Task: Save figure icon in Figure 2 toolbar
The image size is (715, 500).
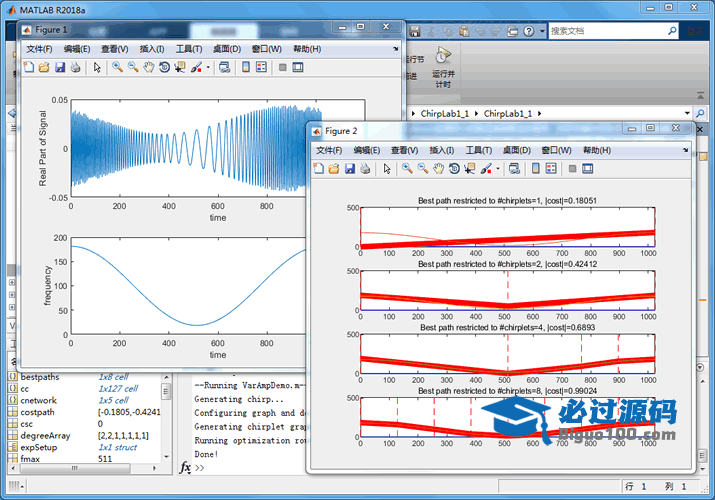Action: click(x=350, y=169)
